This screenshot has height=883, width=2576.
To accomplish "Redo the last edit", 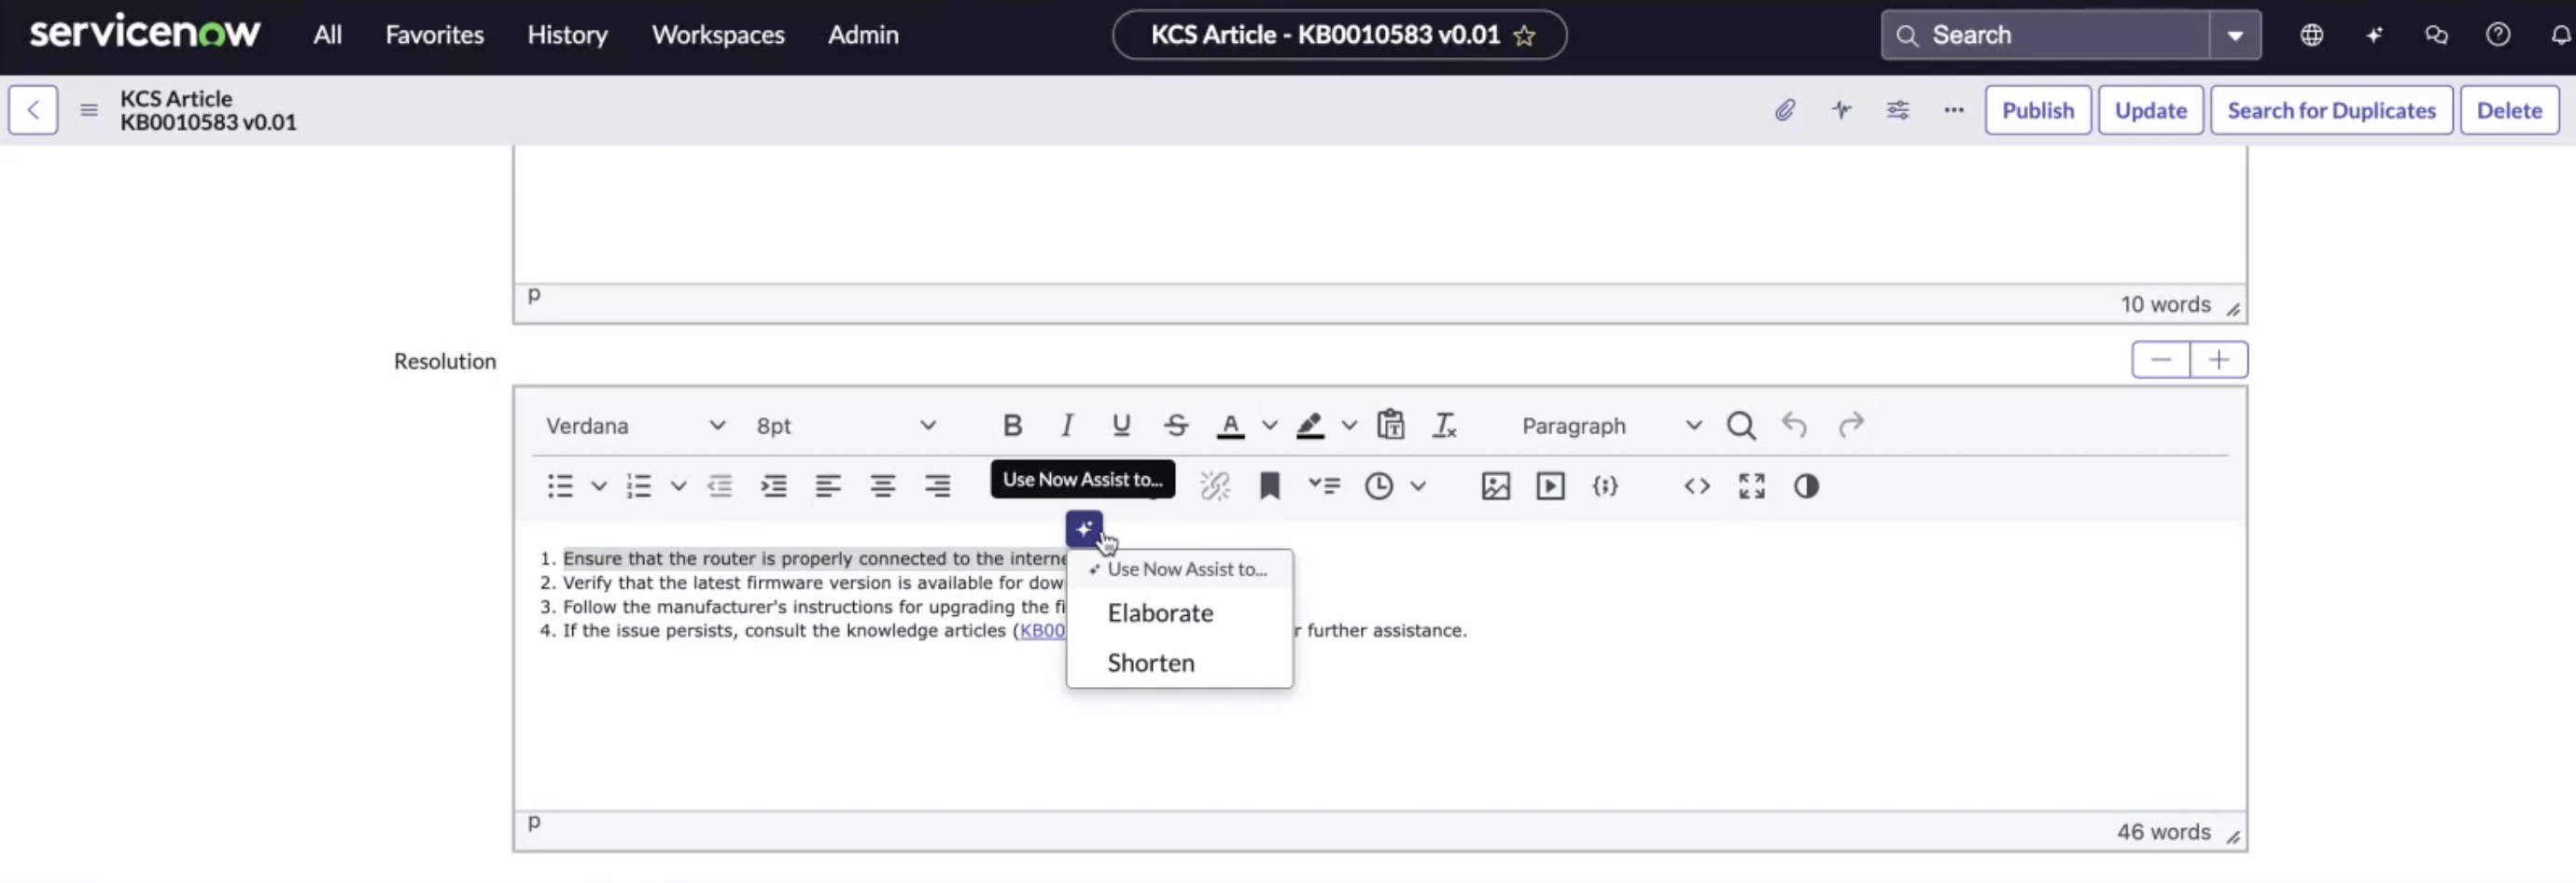I will tap(1851, 425).
